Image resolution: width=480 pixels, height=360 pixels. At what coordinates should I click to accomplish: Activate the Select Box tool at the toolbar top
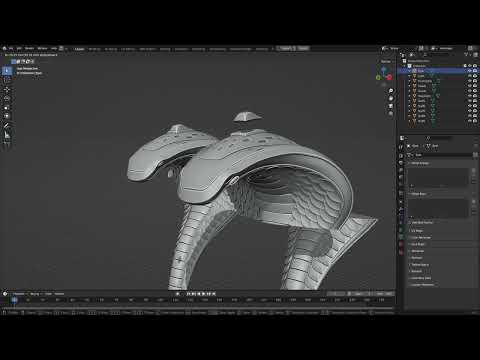(x=7, y=71)
